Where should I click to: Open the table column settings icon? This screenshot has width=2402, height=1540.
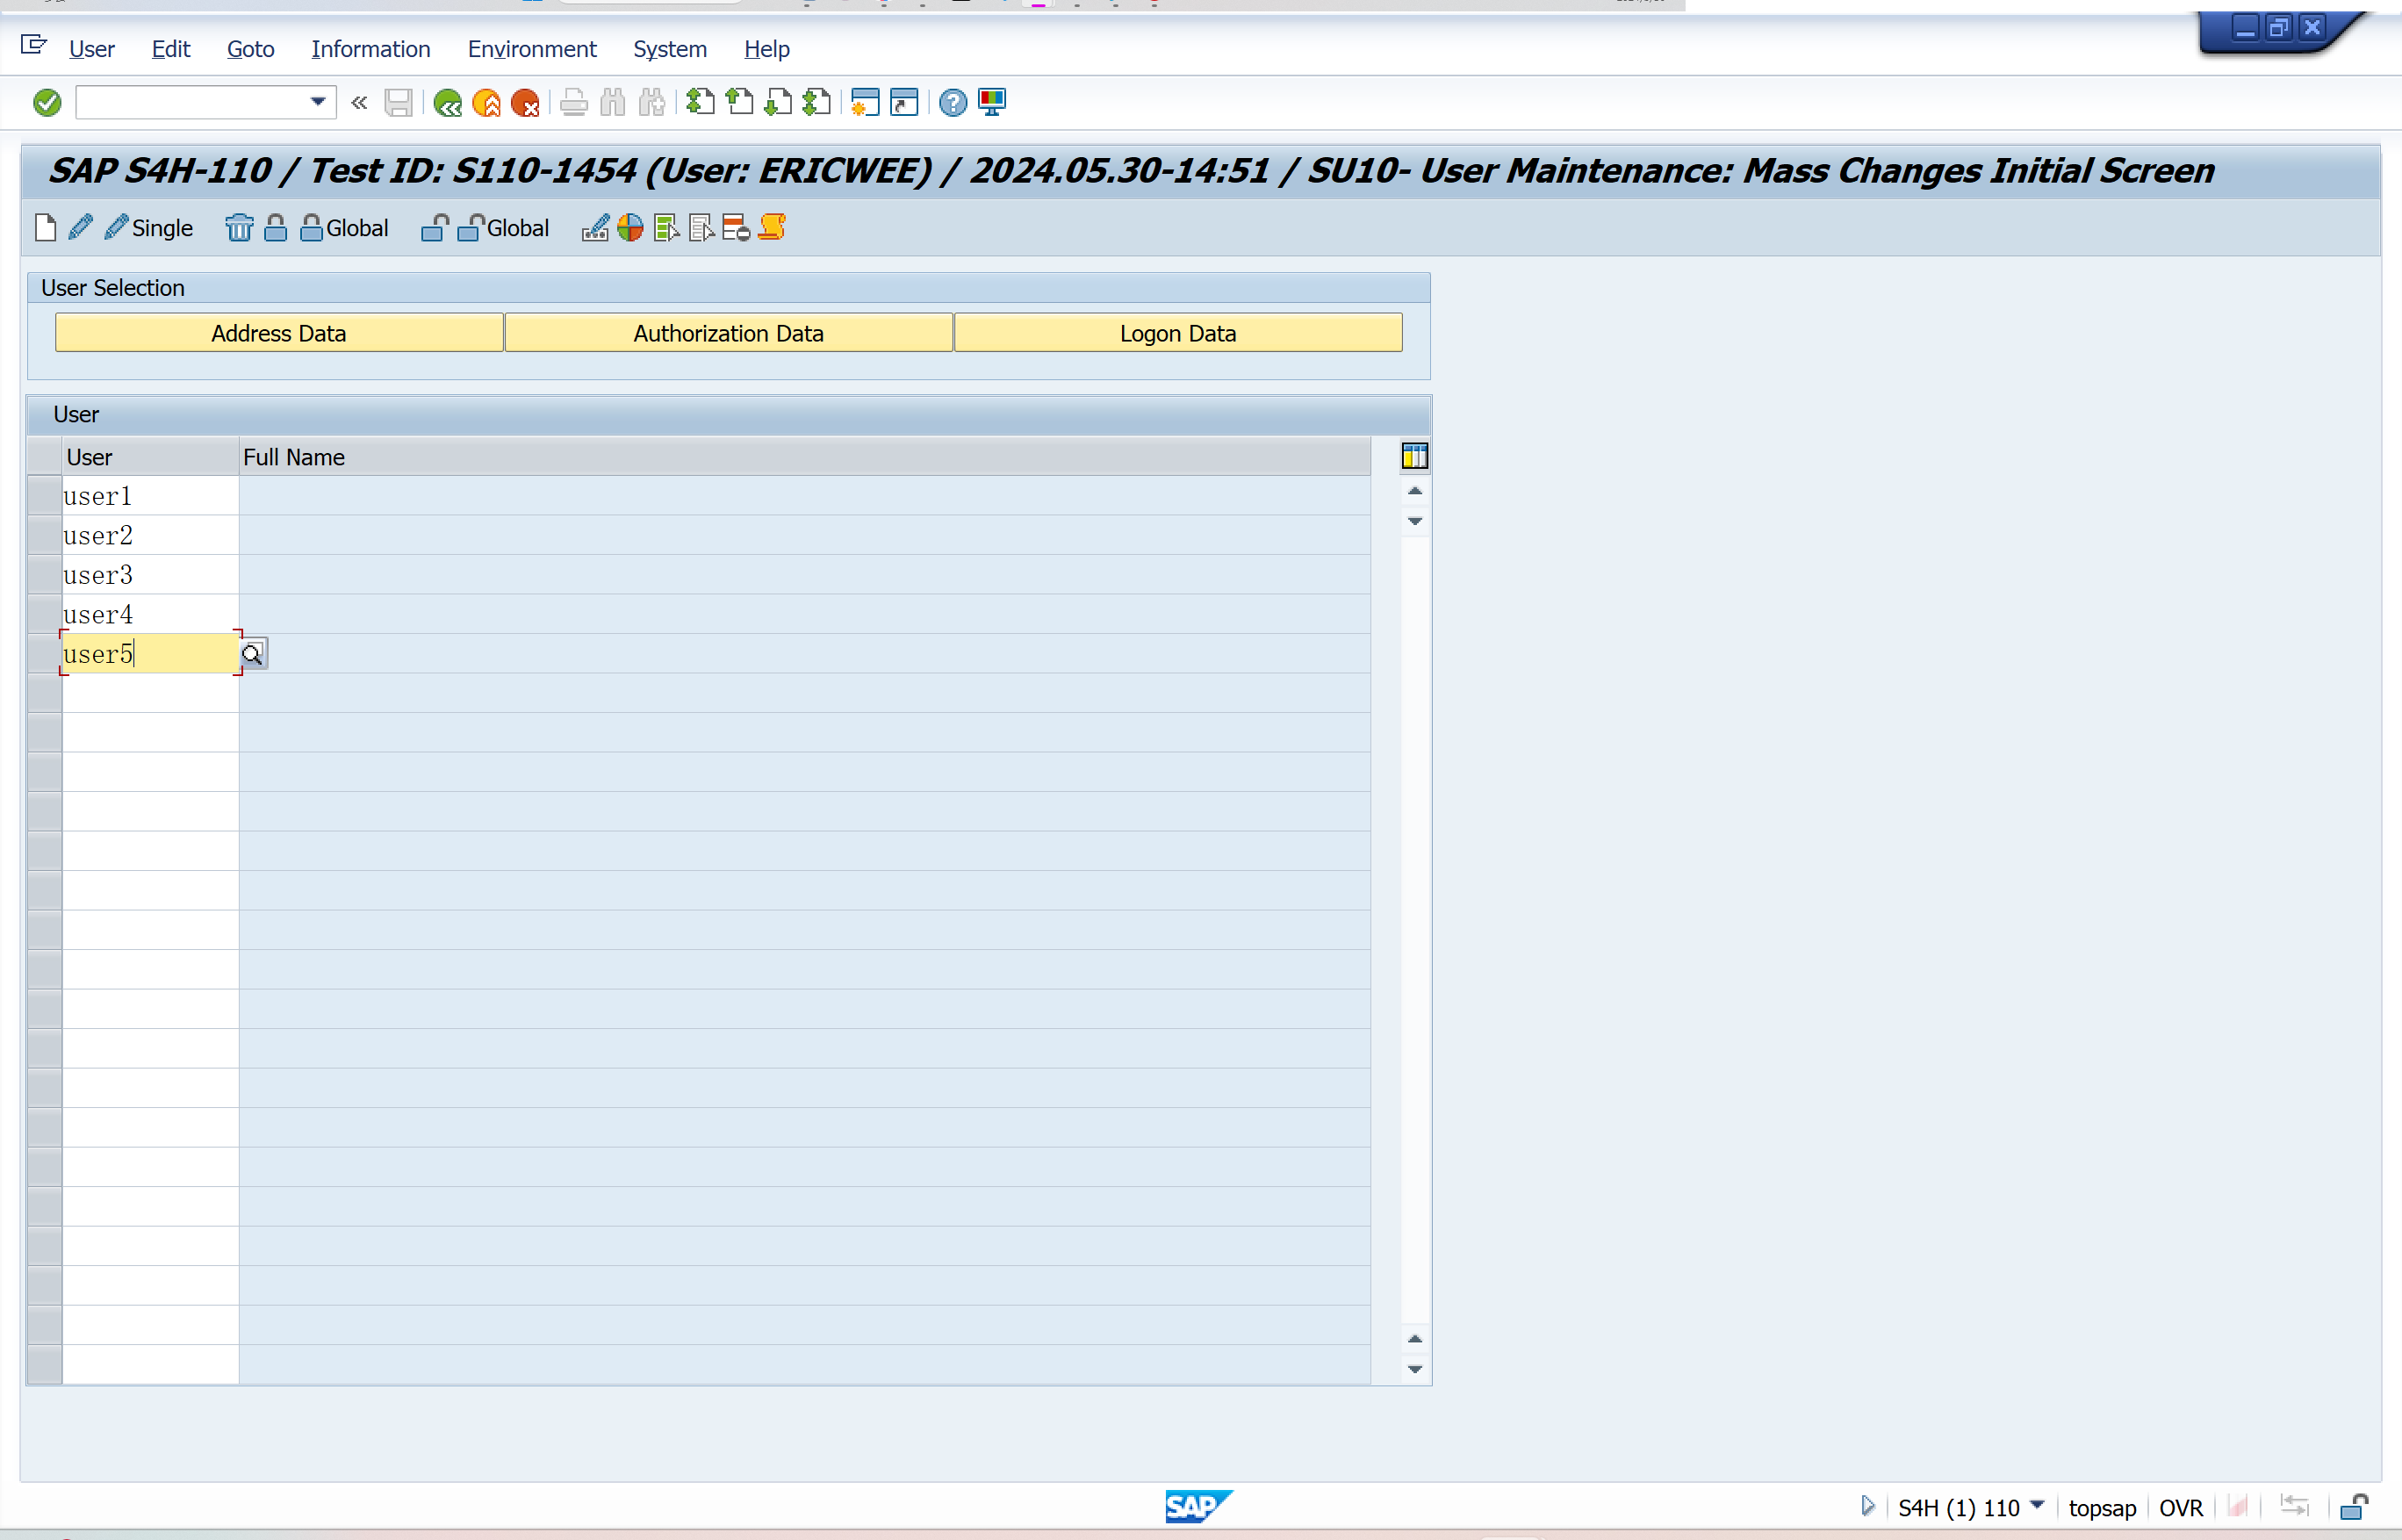[x=1414, y=457]
